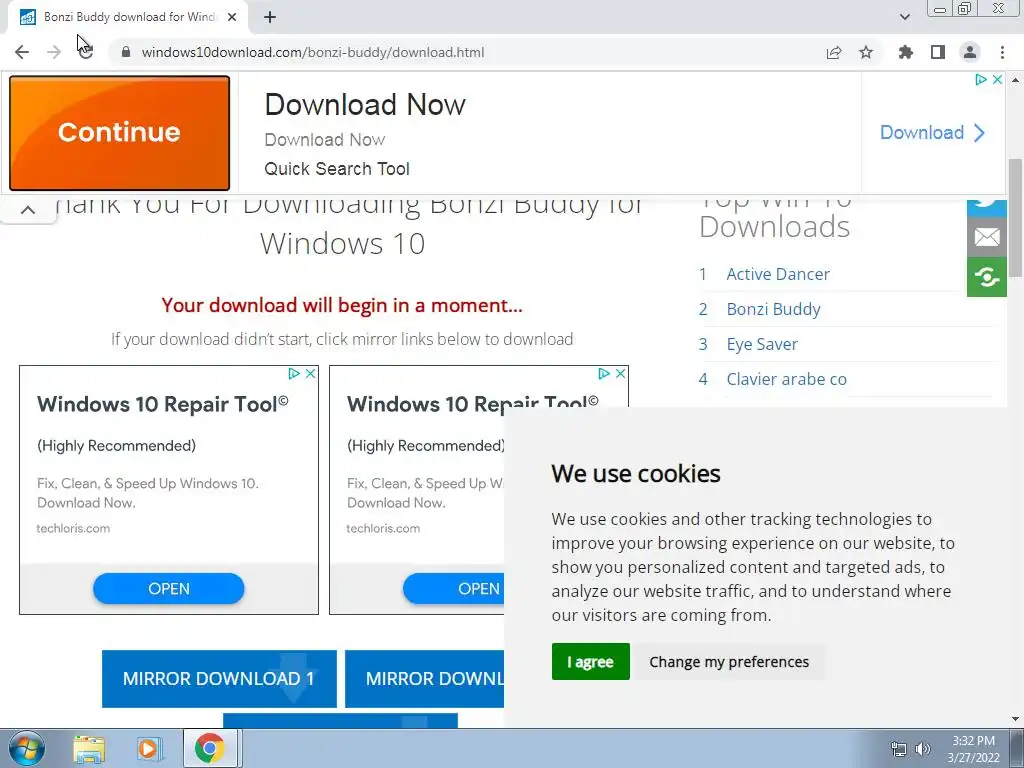Image resolution: width=1024 pixels, height=768 pixels.
Task: Click the scrollbar down arrow
Action: (x=1015, y=719)
